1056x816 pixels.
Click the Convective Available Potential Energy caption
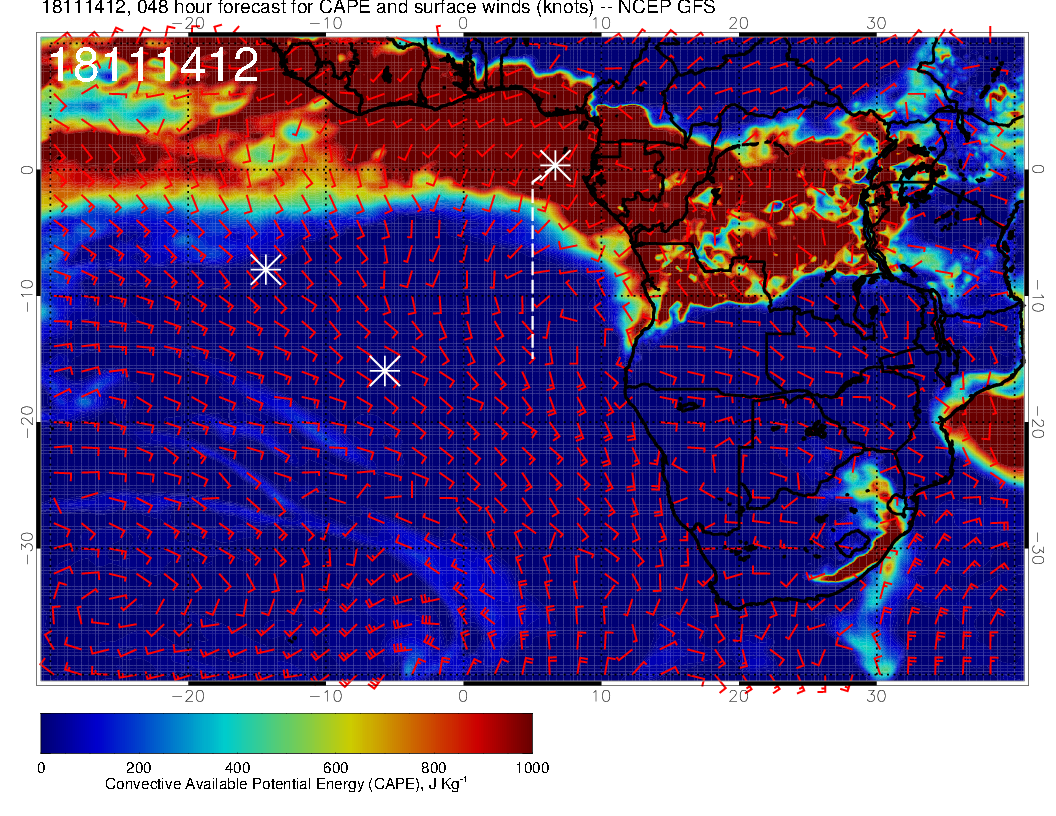pyautogui.click(x=286, y=785)
